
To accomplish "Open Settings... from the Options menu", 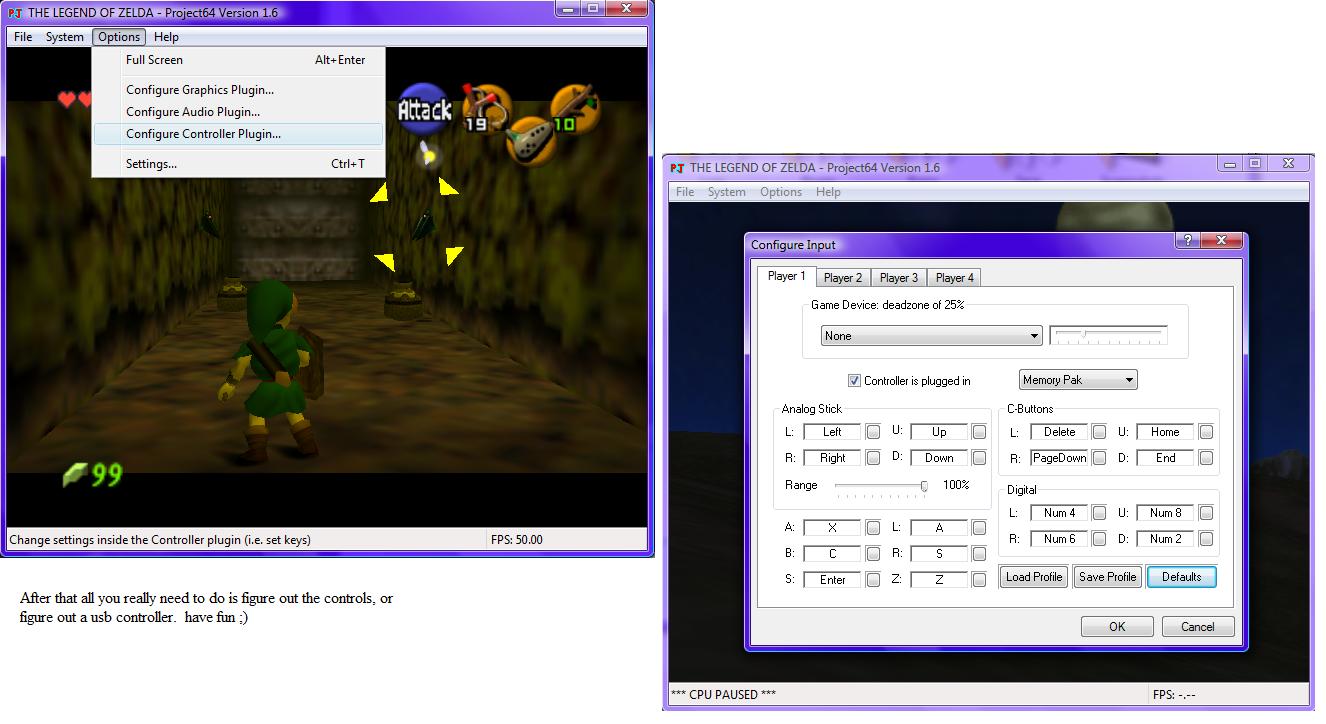I will [x=238, y=164].
